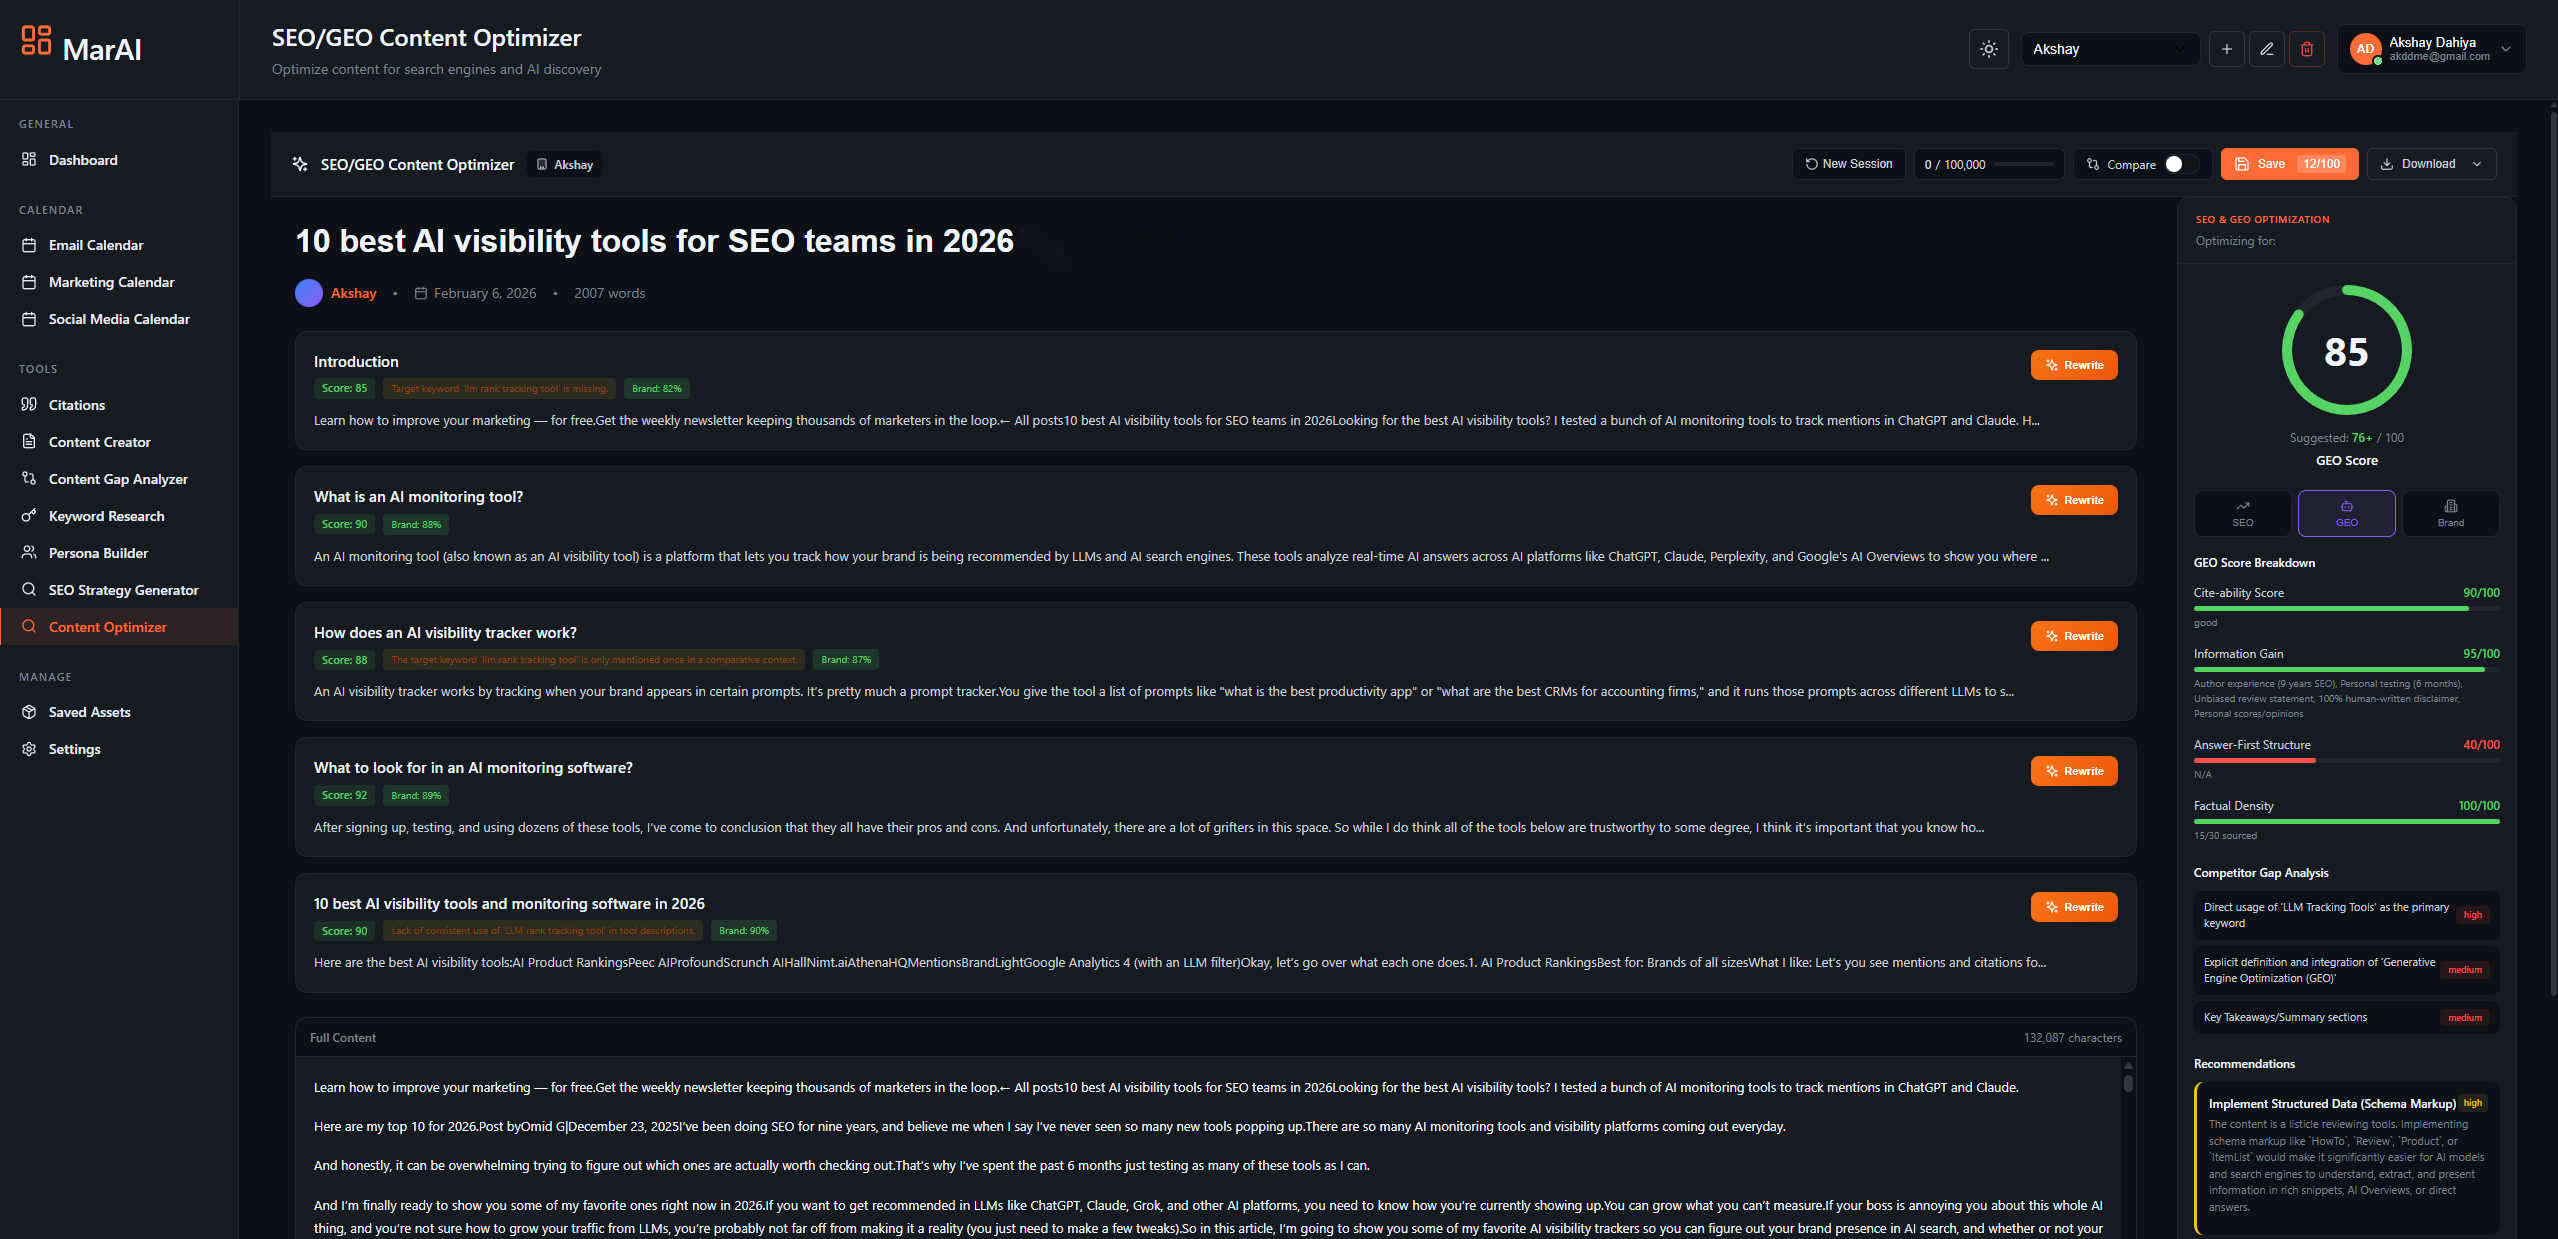Click the edit pencil icon in the top bar
The height and width of the screenshot is (1239, 2558).
pos(2266,48)
